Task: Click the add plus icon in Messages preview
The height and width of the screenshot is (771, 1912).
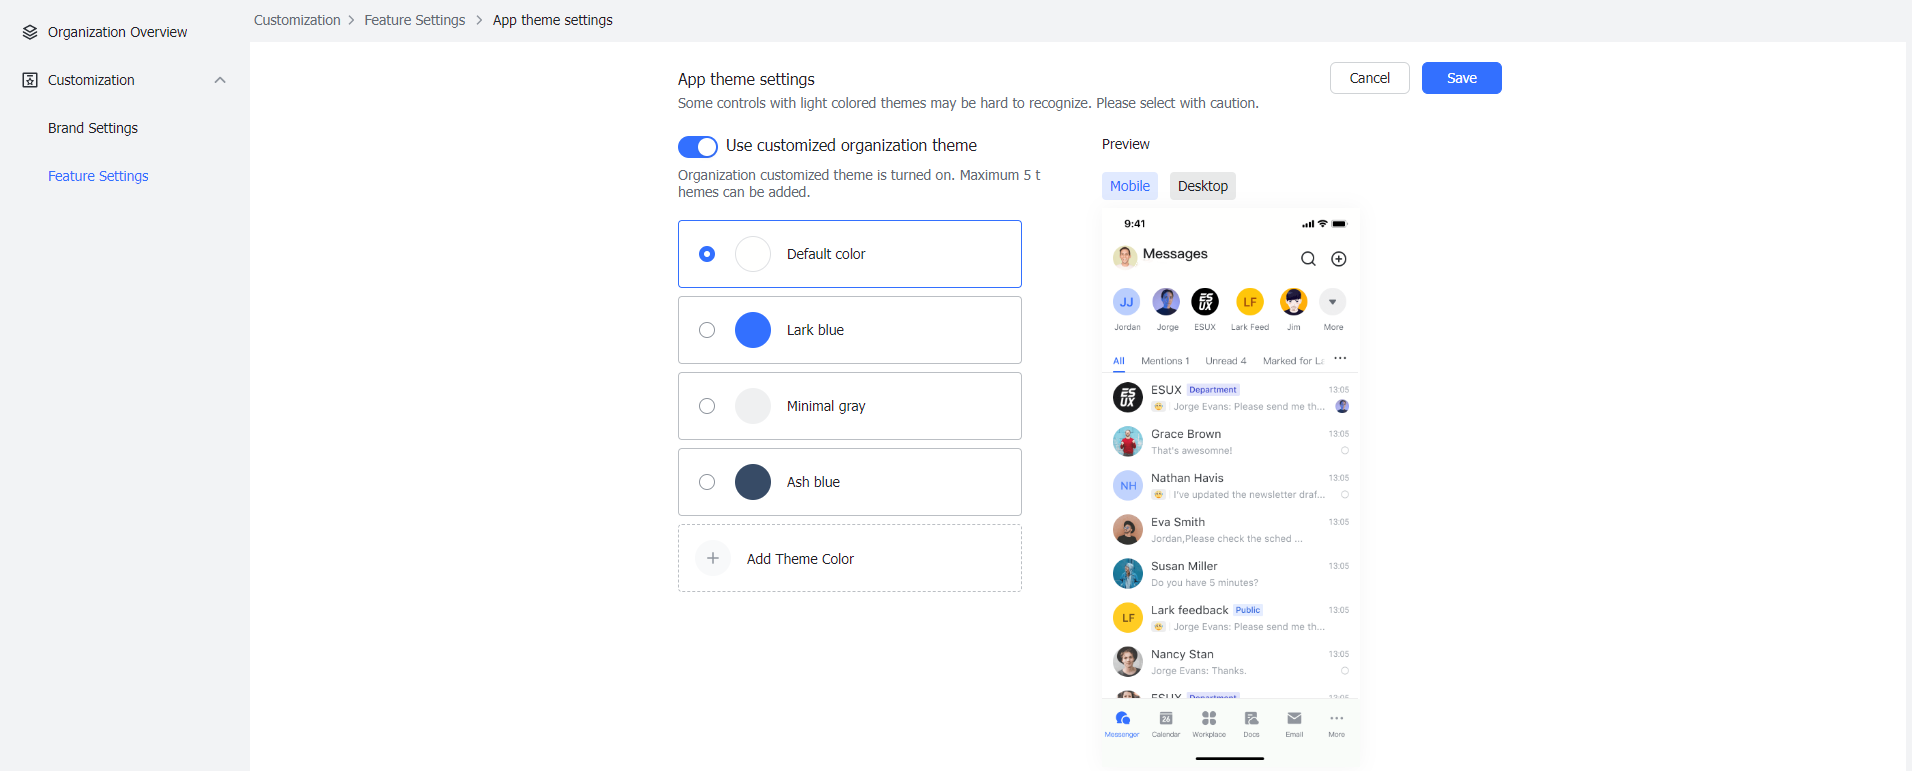Action: point(1339,259)
